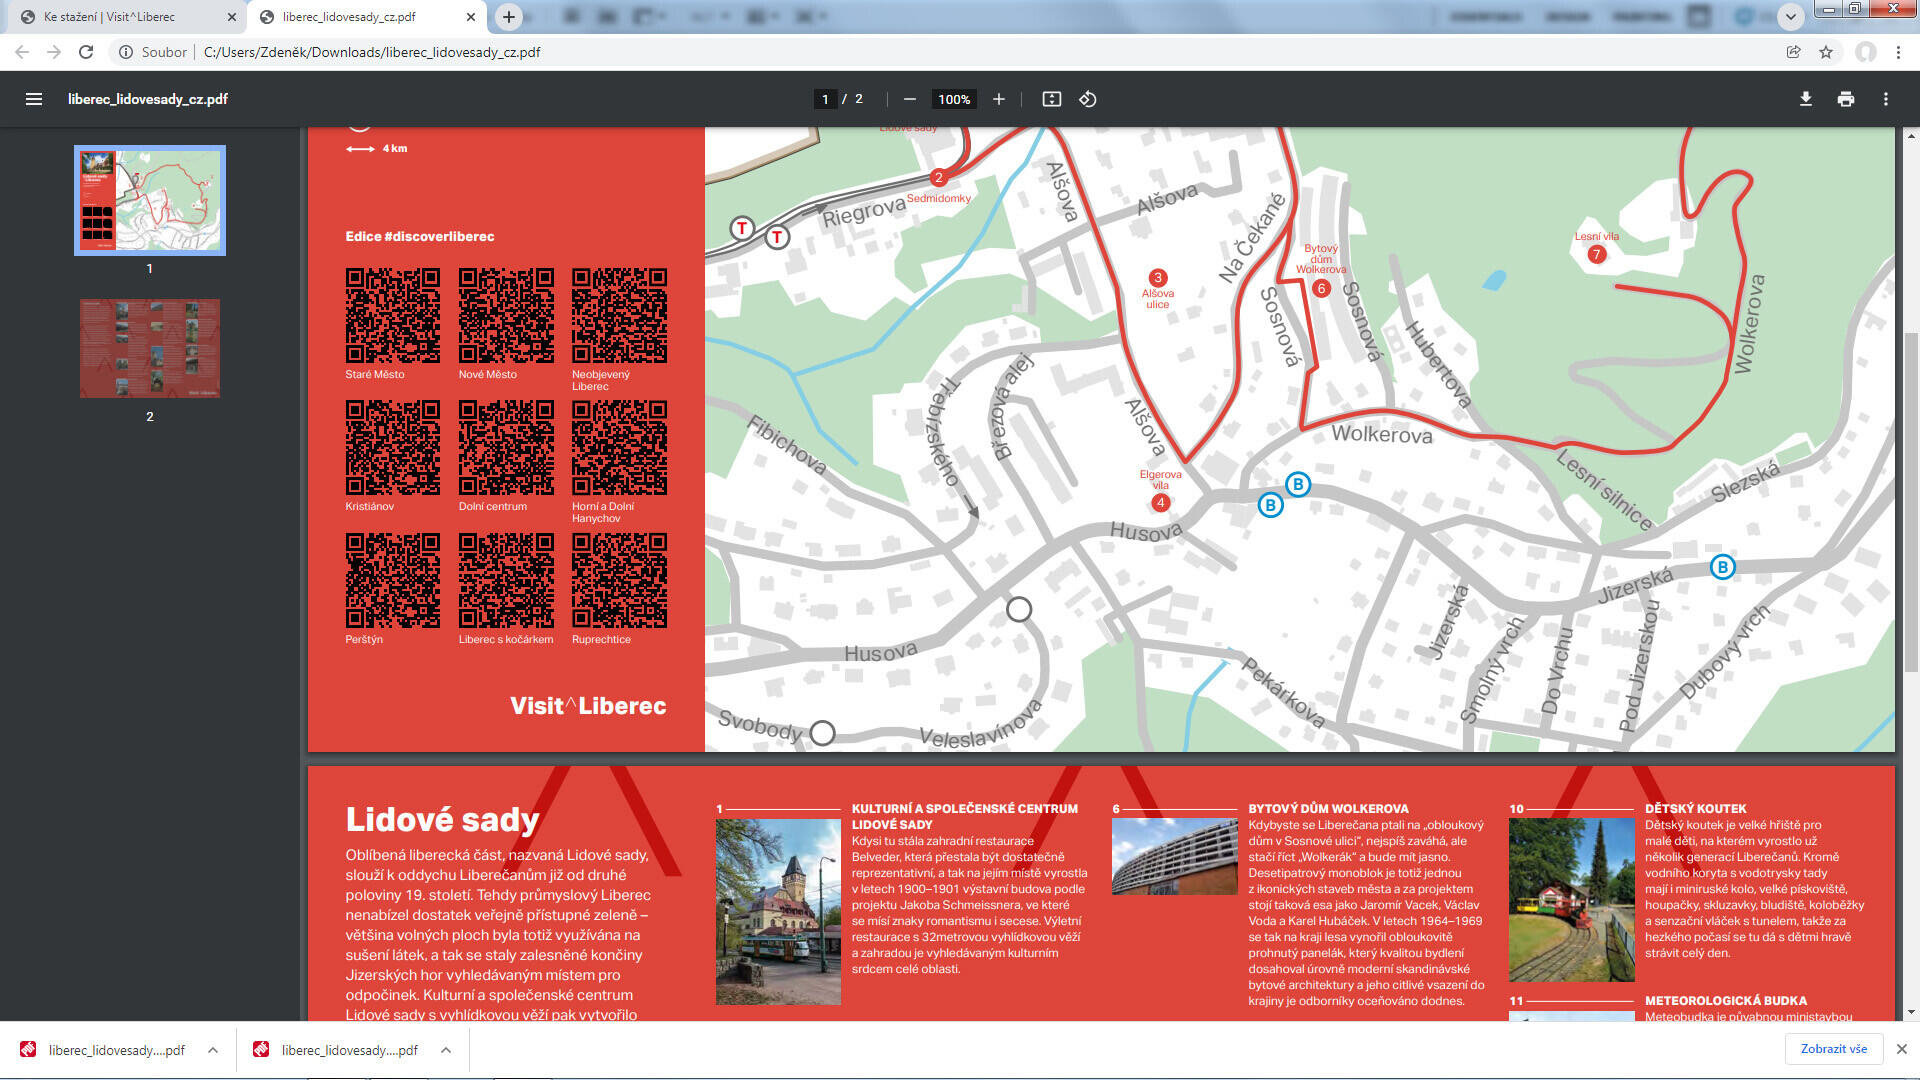
Task: Click the PDF title liberec_lidovesady_cz.pdf
Action: click(148, 99)
